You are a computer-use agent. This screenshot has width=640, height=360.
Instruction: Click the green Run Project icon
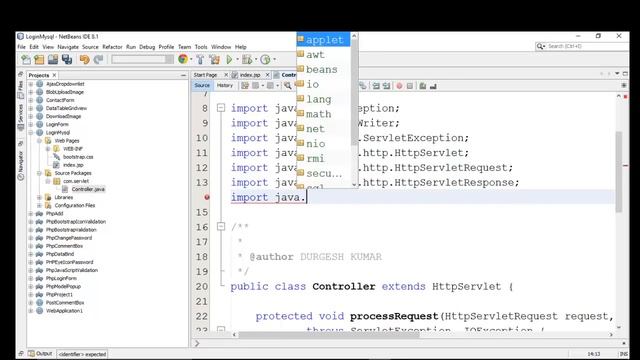tap(229, 60)
